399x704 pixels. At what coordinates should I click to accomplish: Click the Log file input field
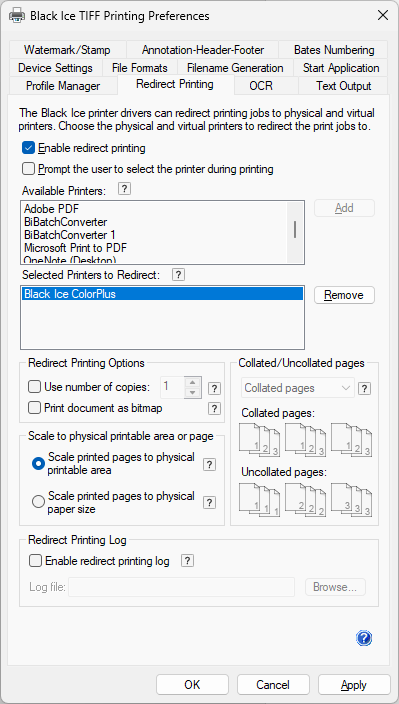coord(181,587)
